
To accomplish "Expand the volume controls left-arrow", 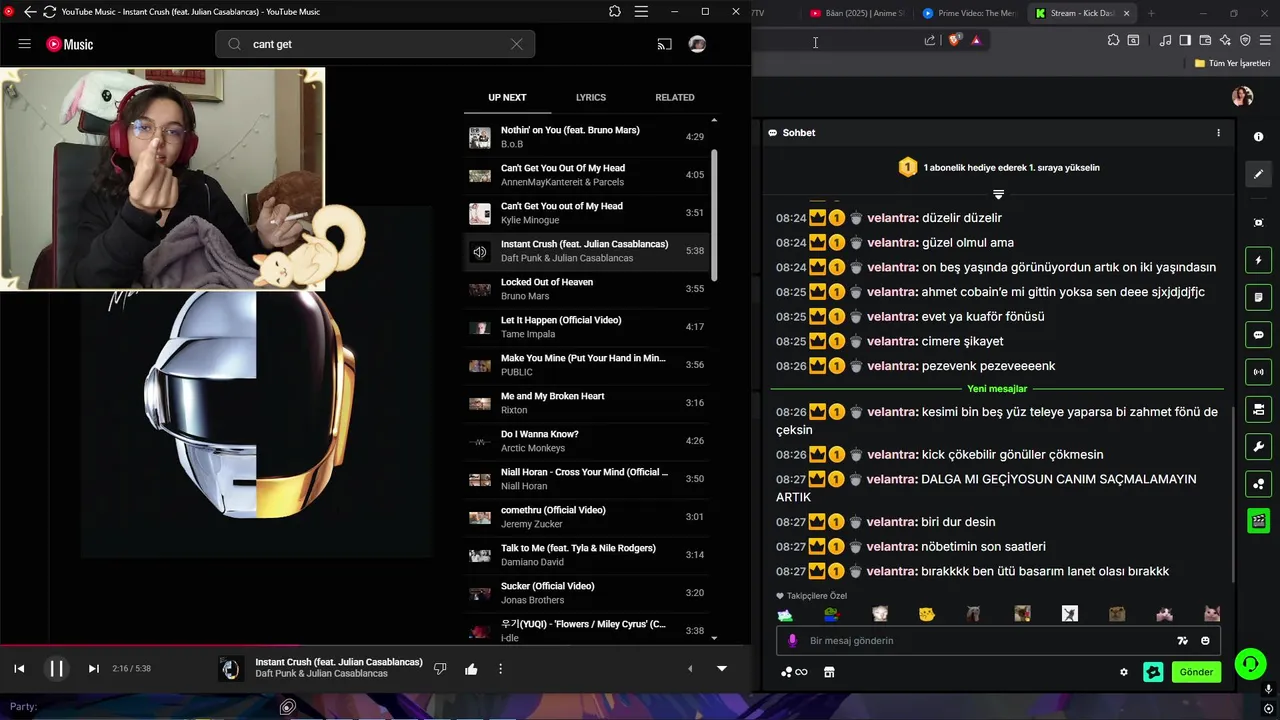I will pyautogui.click(x=689, y=668).
